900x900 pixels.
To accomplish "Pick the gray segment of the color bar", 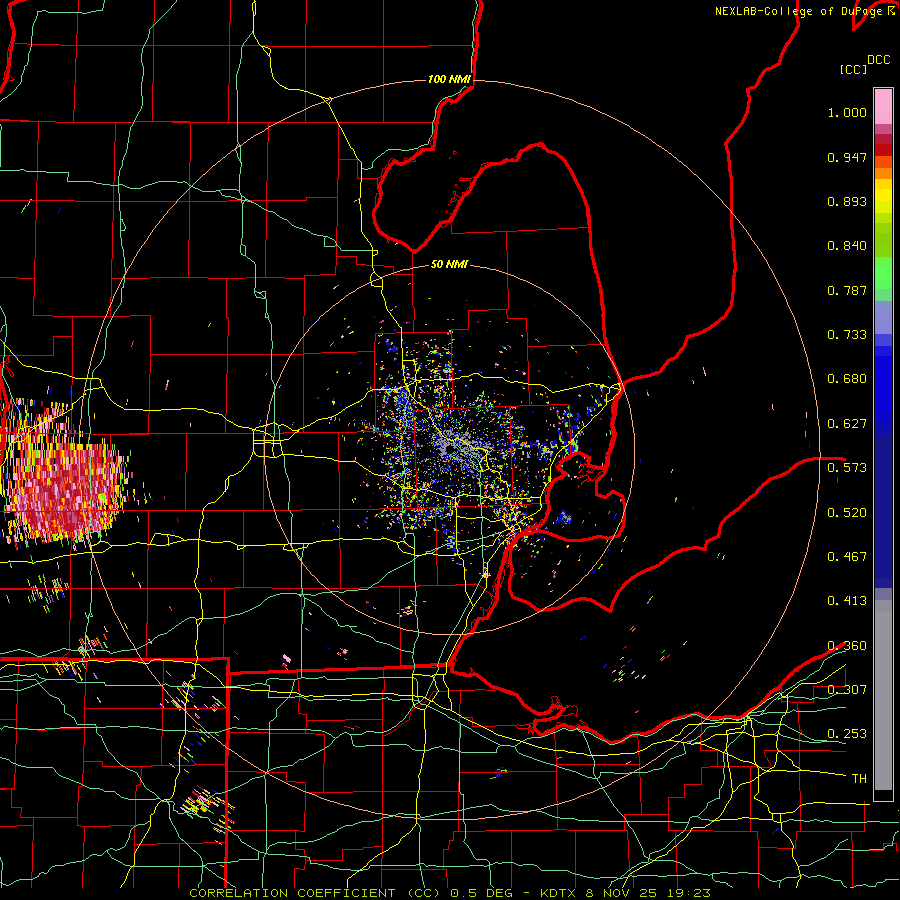I will 883,695.
